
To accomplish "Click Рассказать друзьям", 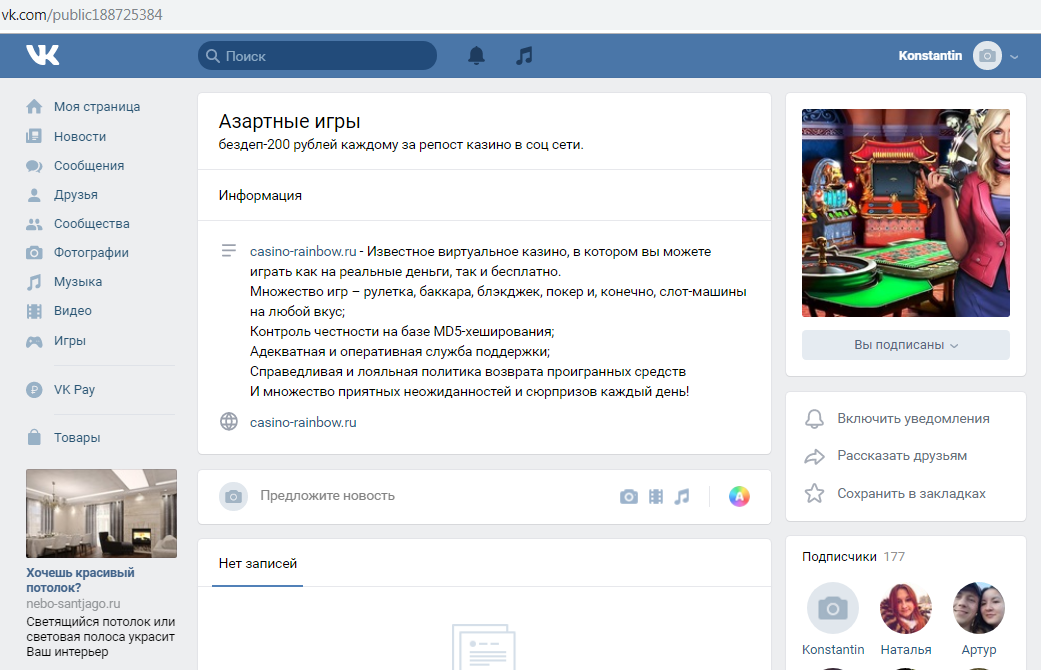I will [902, 456].
